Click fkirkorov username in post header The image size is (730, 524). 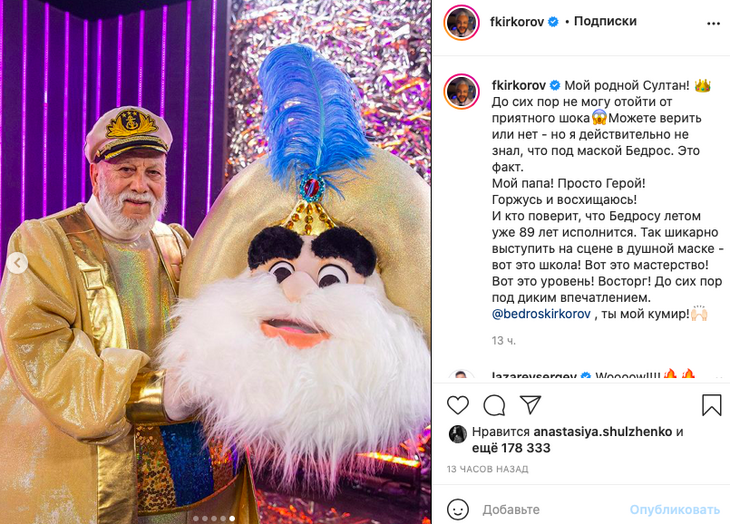pos(517,21)
